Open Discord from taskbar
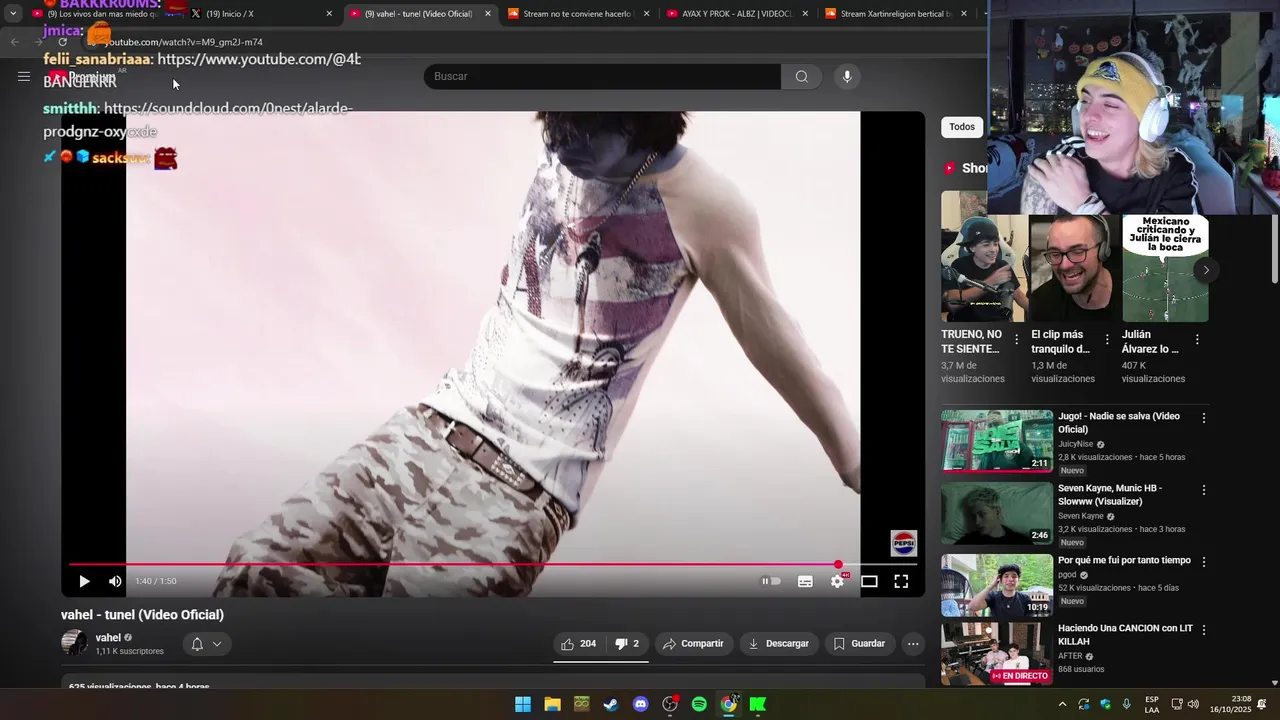The height and width of the screenshot is (720, 1280). [641, 704]
